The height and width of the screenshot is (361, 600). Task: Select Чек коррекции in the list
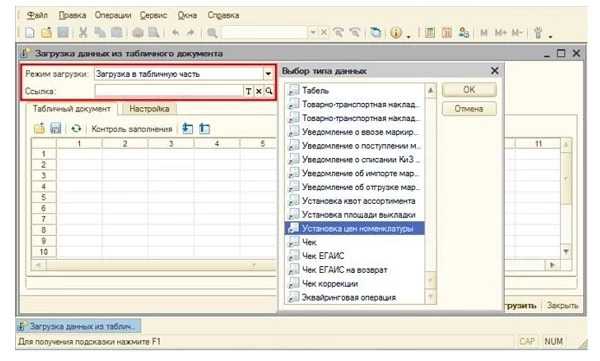pos(355,284)
